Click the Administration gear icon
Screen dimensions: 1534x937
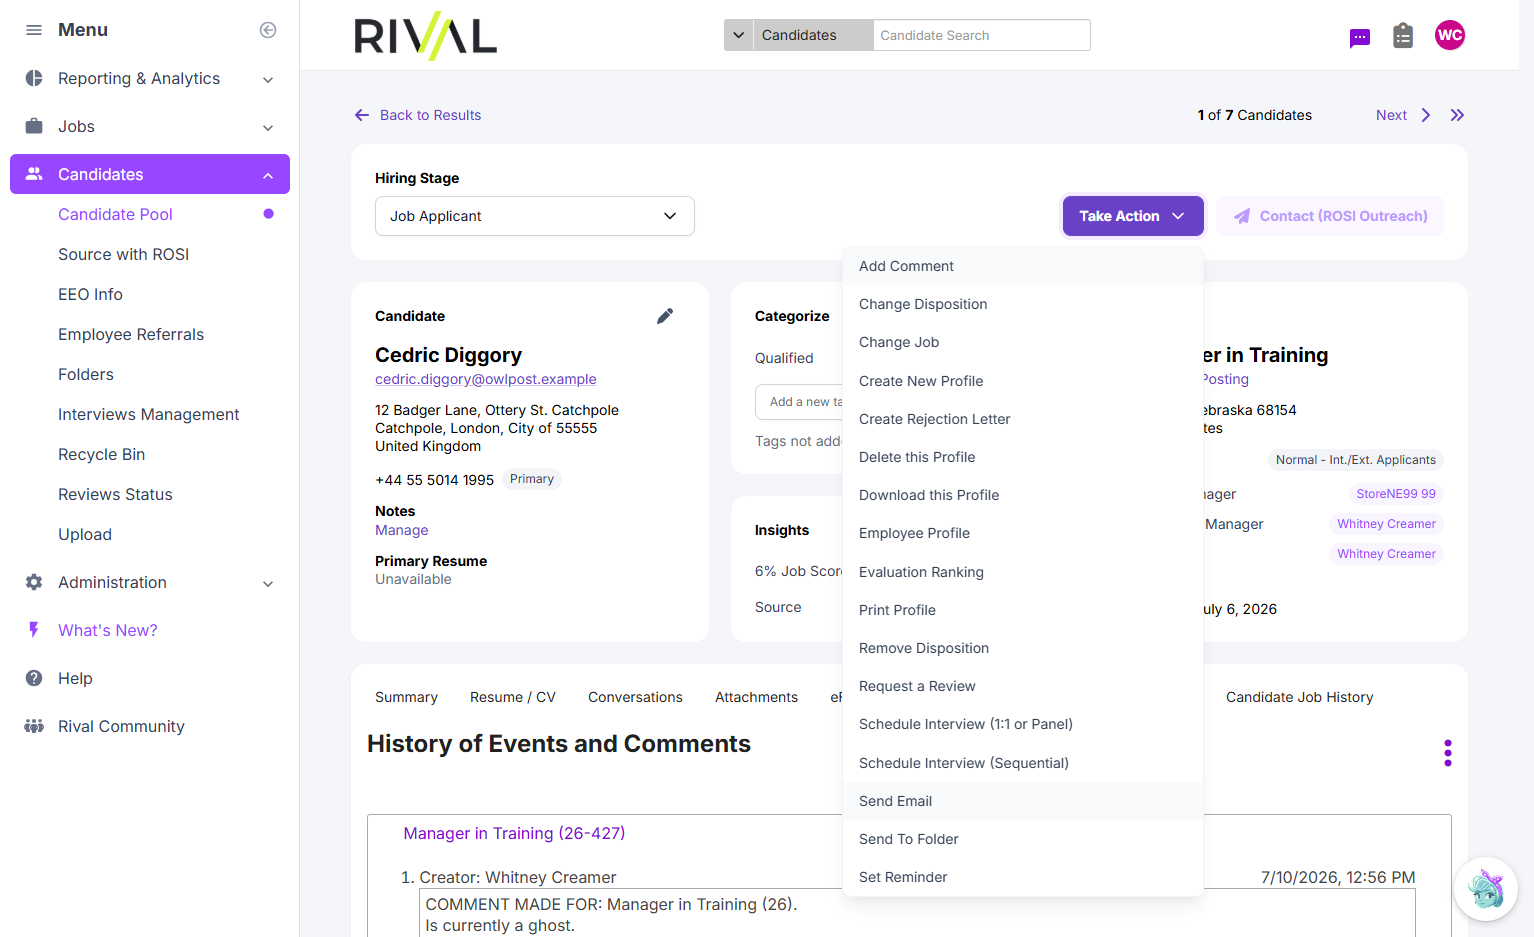[34, 582]
